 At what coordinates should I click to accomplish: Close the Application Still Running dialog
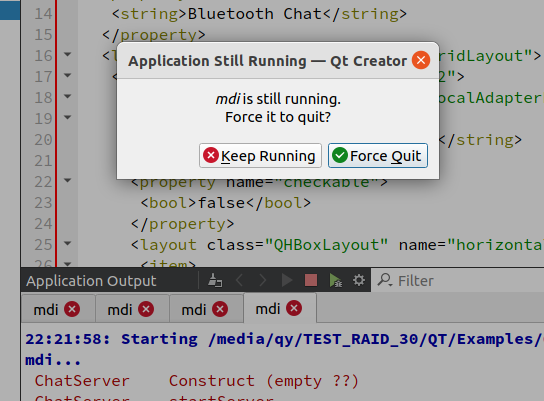click(421, 60)
